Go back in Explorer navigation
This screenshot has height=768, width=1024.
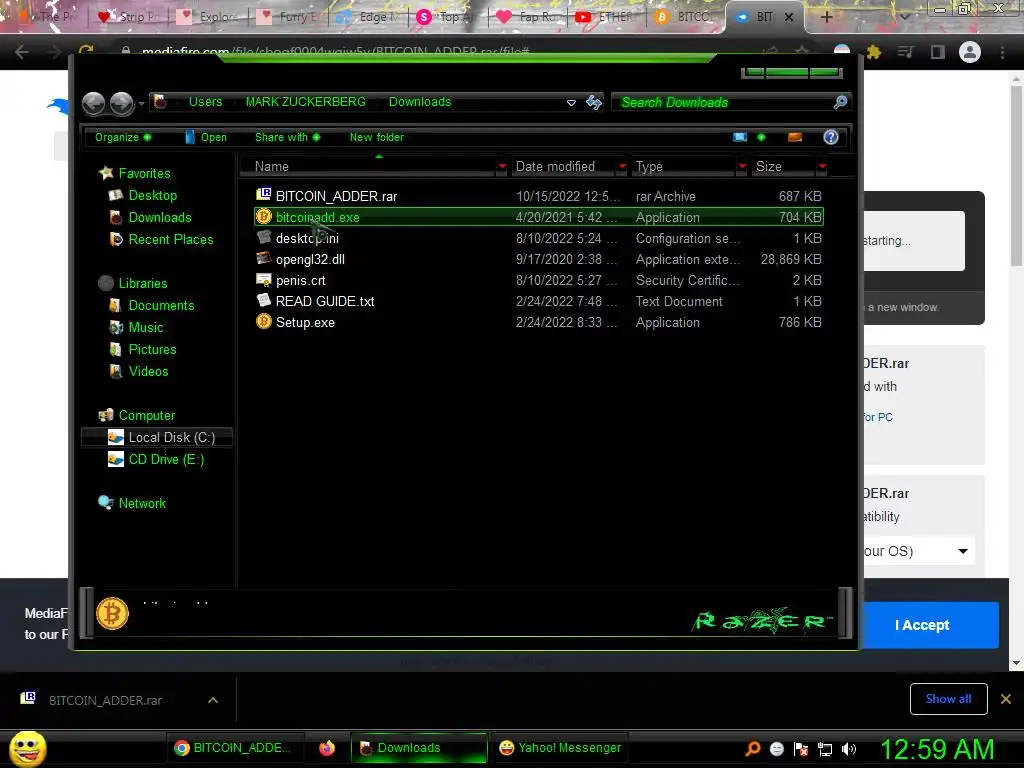click(94, 103)
